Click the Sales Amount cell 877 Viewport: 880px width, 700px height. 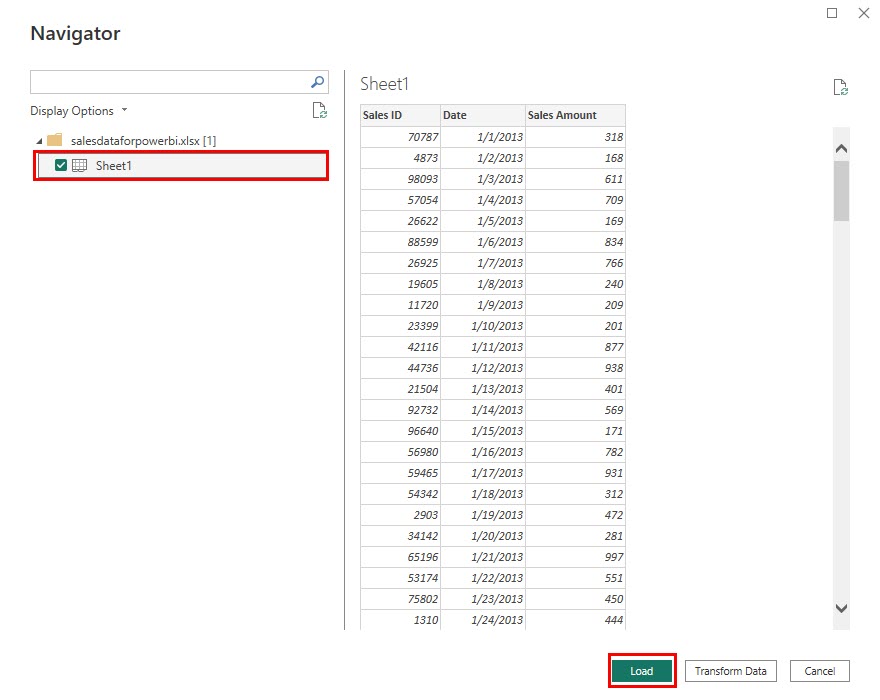575,347
